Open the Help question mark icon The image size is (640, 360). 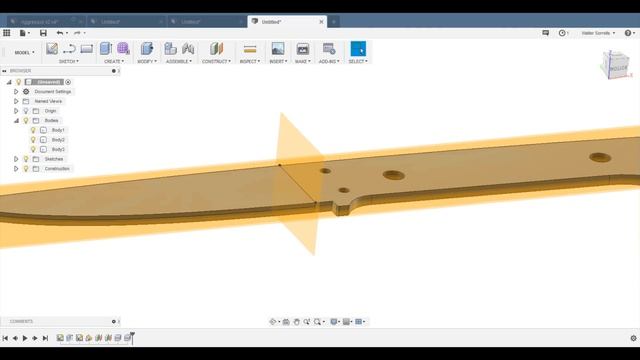628,33
